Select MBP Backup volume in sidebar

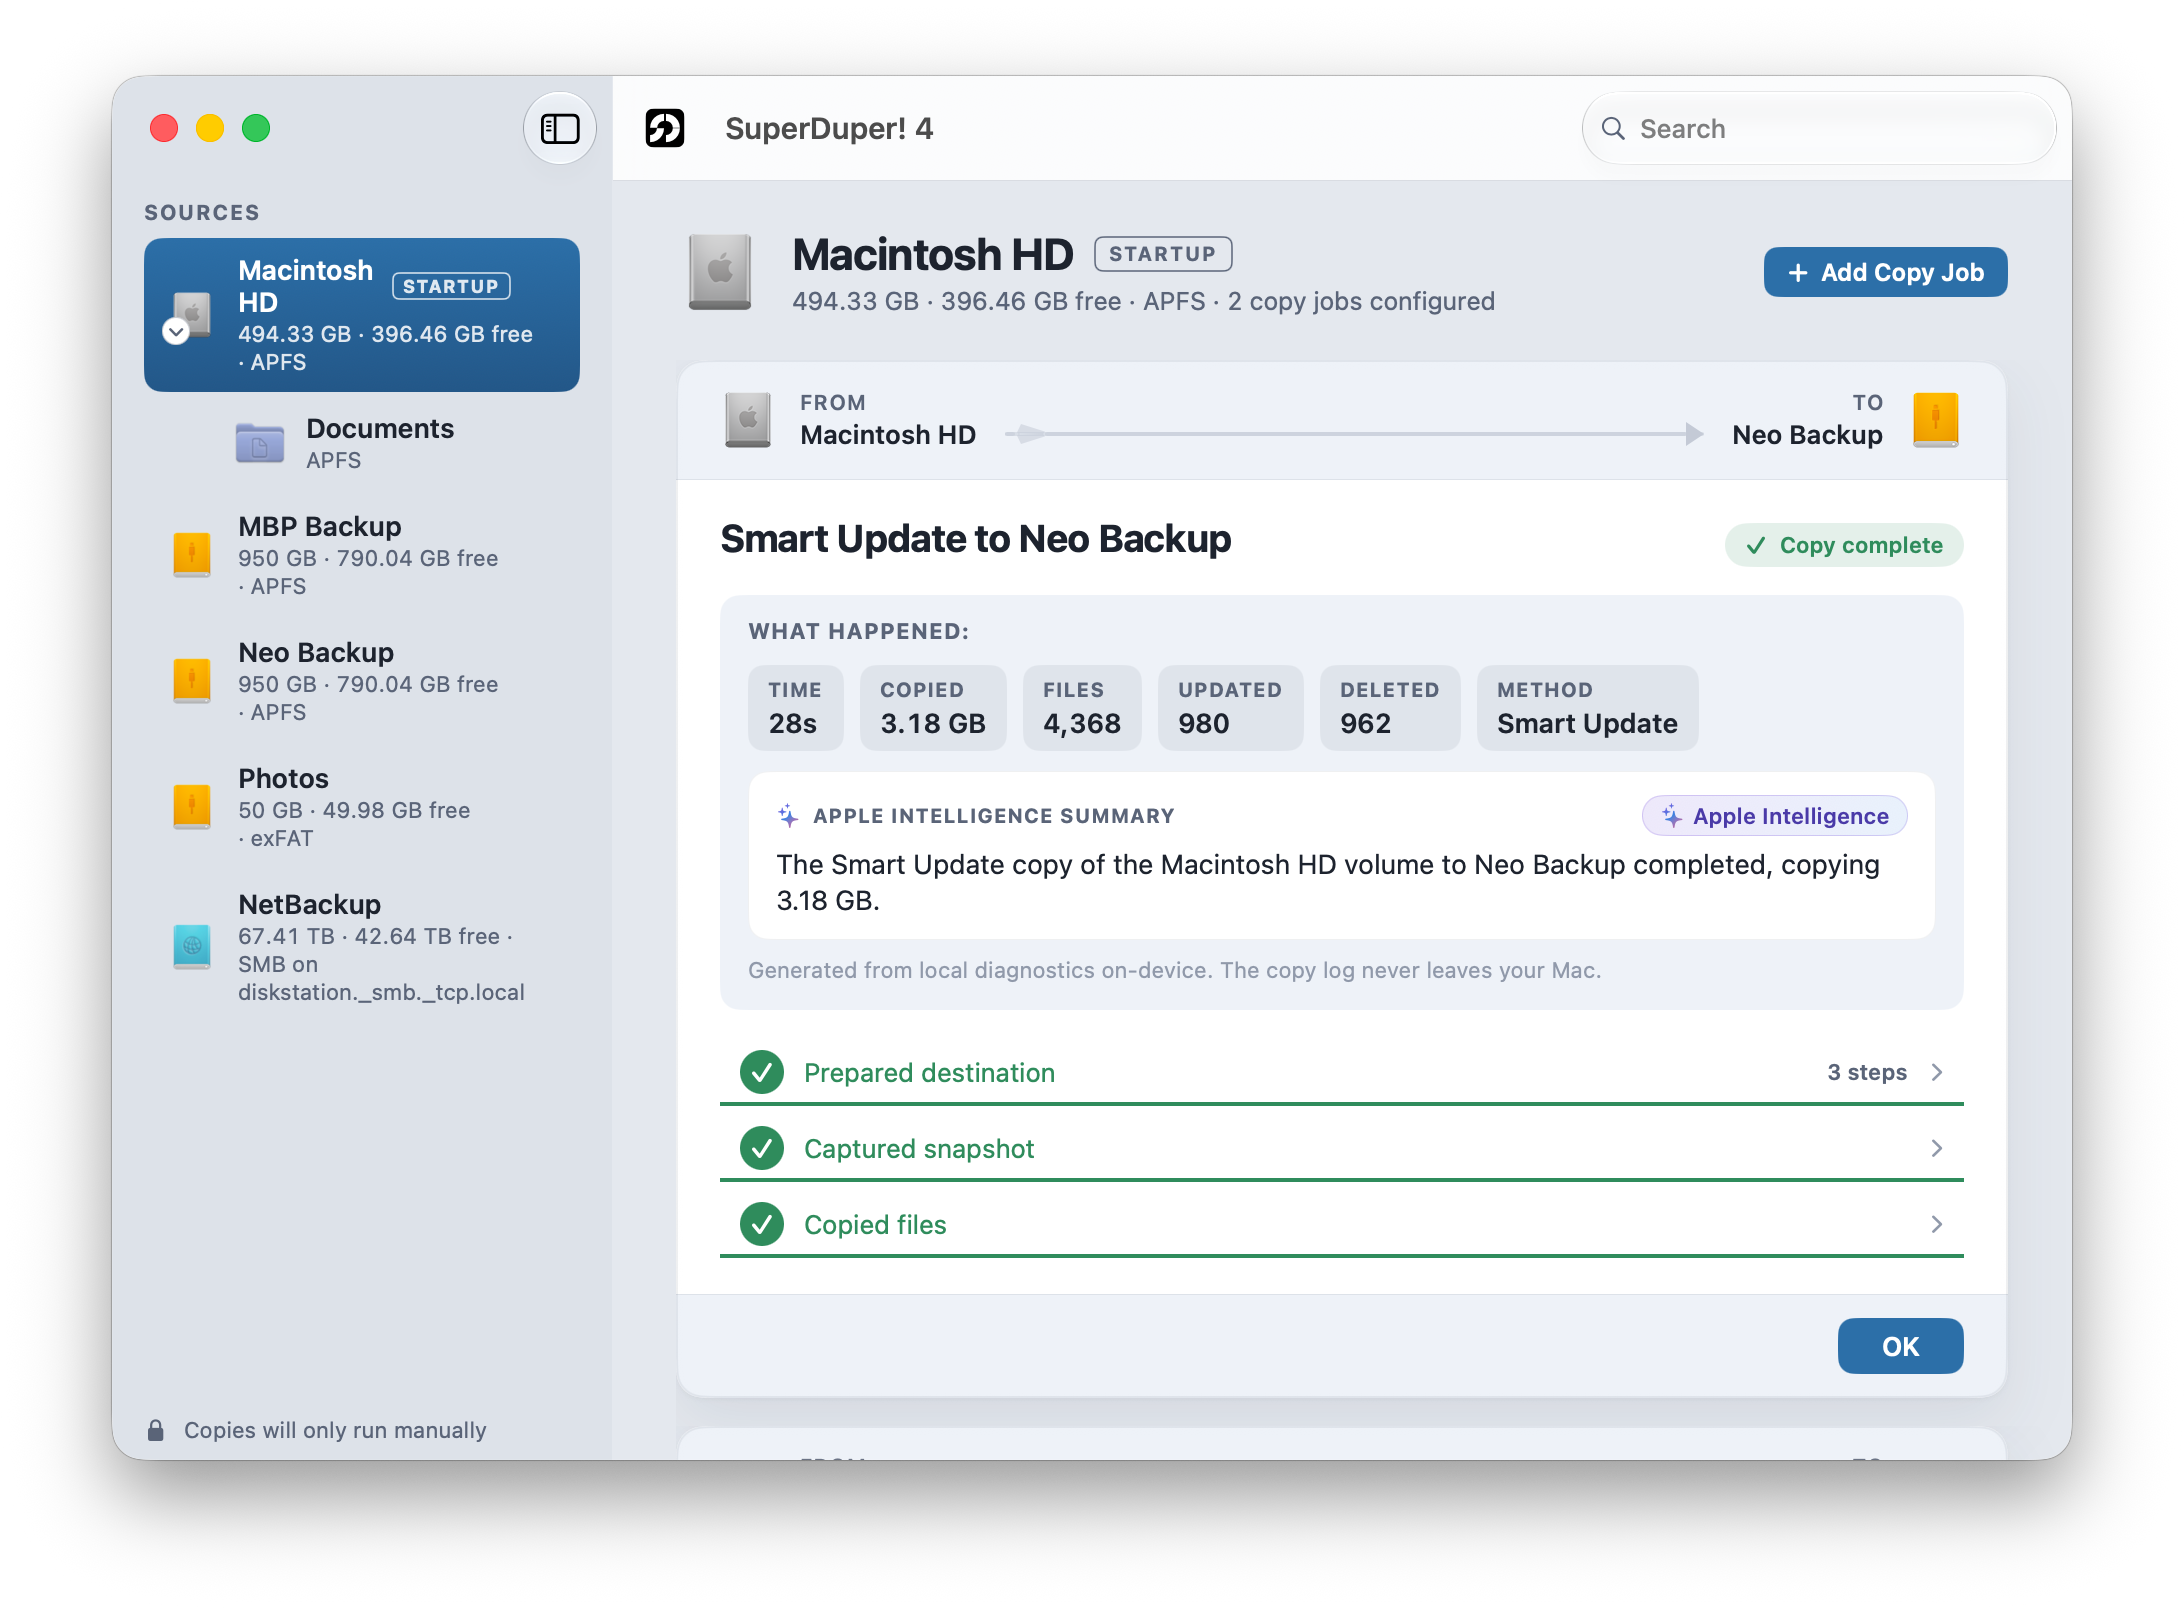(x=362, y=555)
